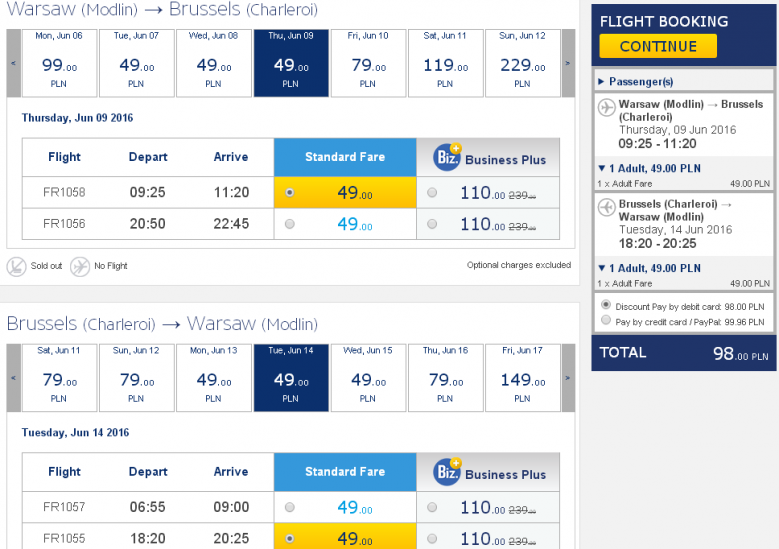Click the yellow CONTINUE button
The width and height of the screenshot is (779, 549).
(658, 46)
